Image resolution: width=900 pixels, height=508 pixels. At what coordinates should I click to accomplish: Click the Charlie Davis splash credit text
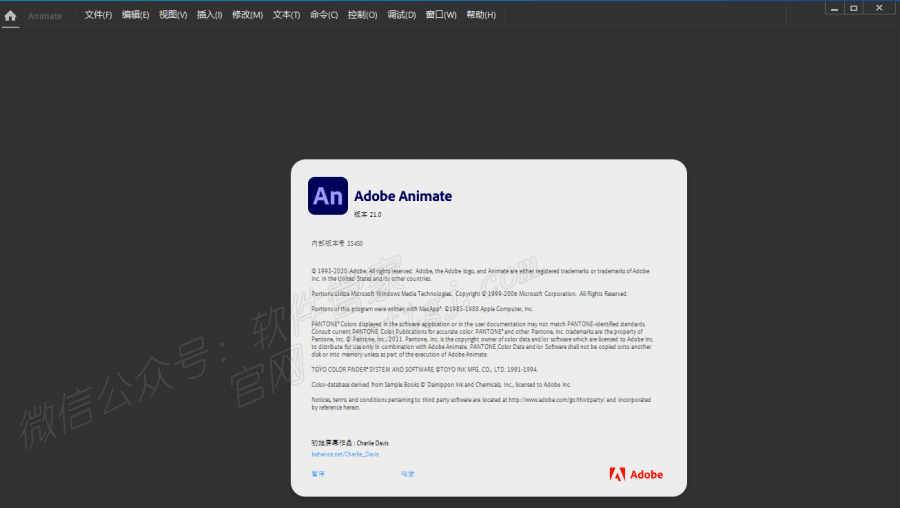tap(350, 443)
